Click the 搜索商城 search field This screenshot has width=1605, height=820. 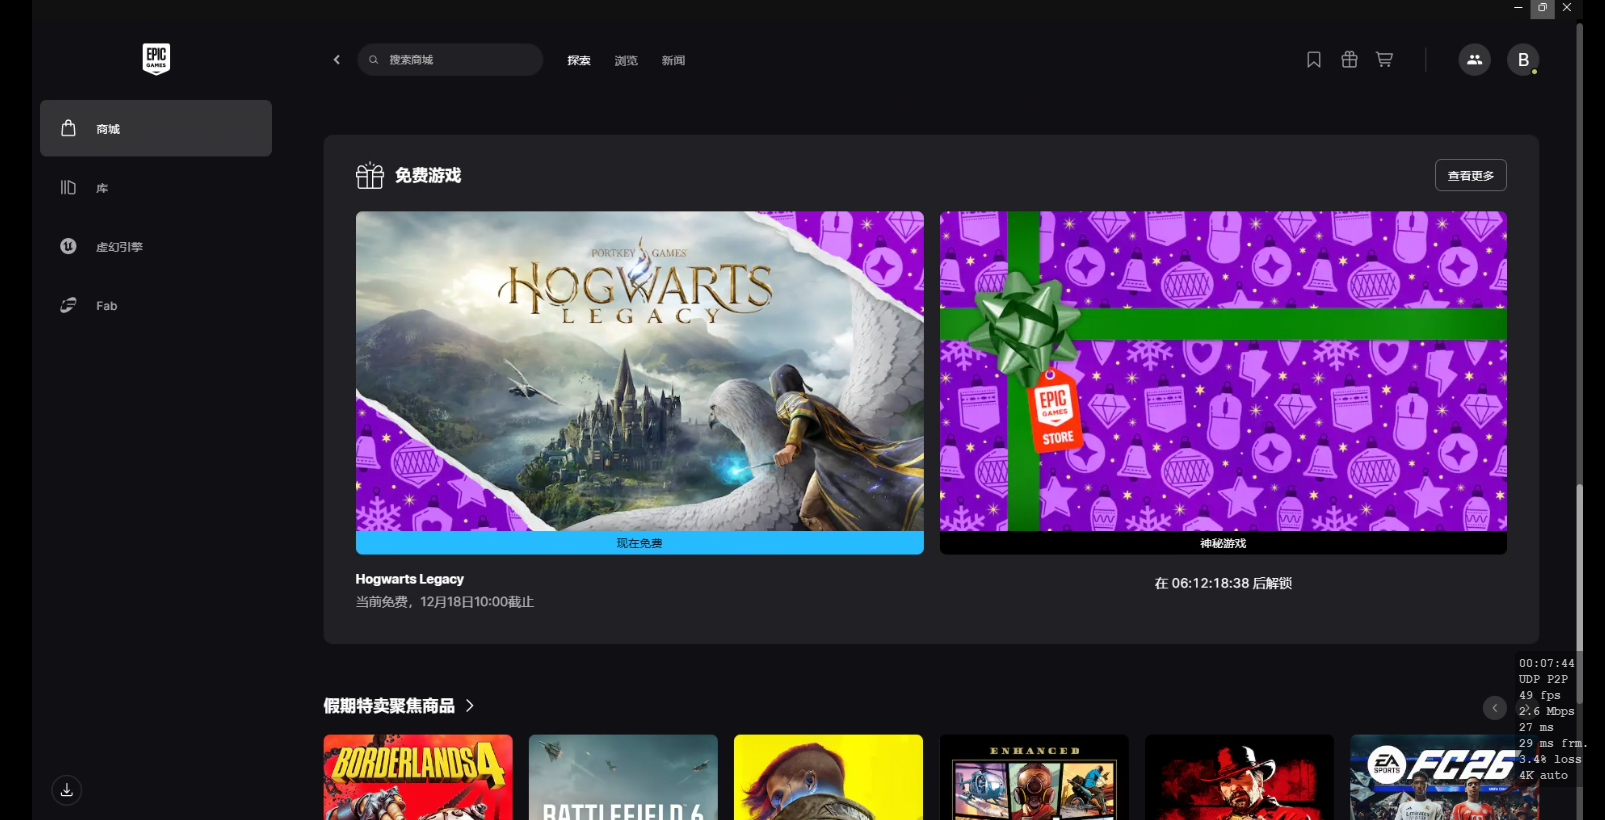point(450,60)
